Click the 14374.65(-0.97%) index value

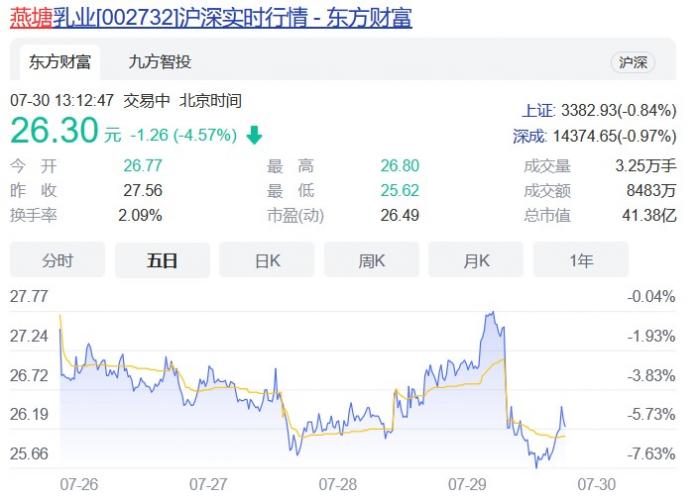tap(615, 136)
